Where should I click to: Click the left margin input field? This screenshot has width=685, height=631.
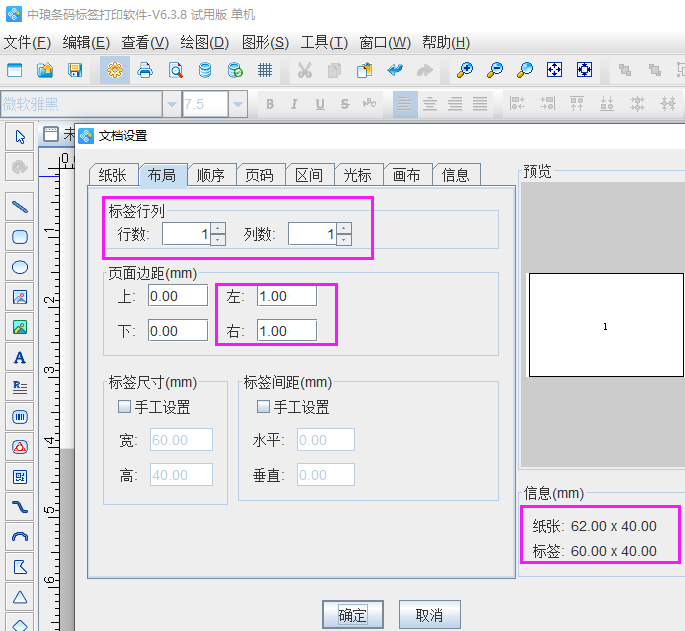tap(286, 296)
